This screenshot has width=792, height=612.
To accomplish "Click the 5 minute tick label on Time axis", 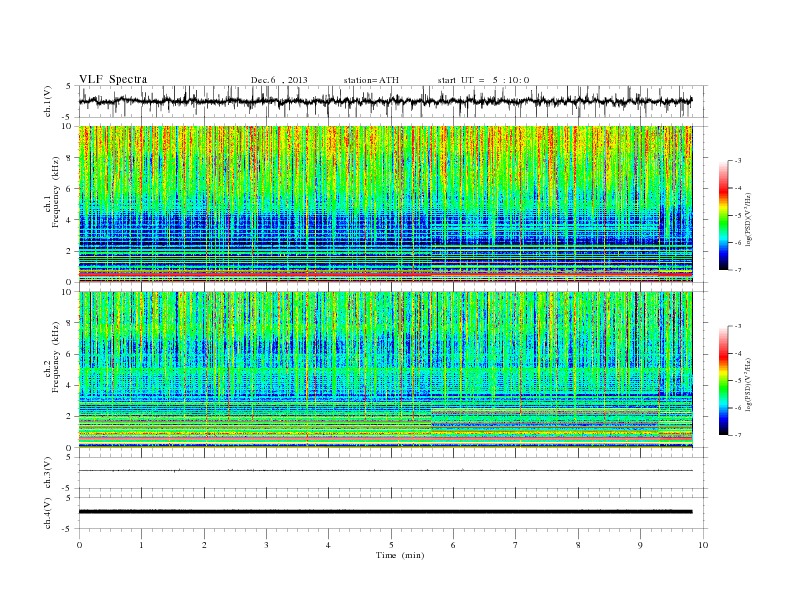I will (x=391, y=545).
